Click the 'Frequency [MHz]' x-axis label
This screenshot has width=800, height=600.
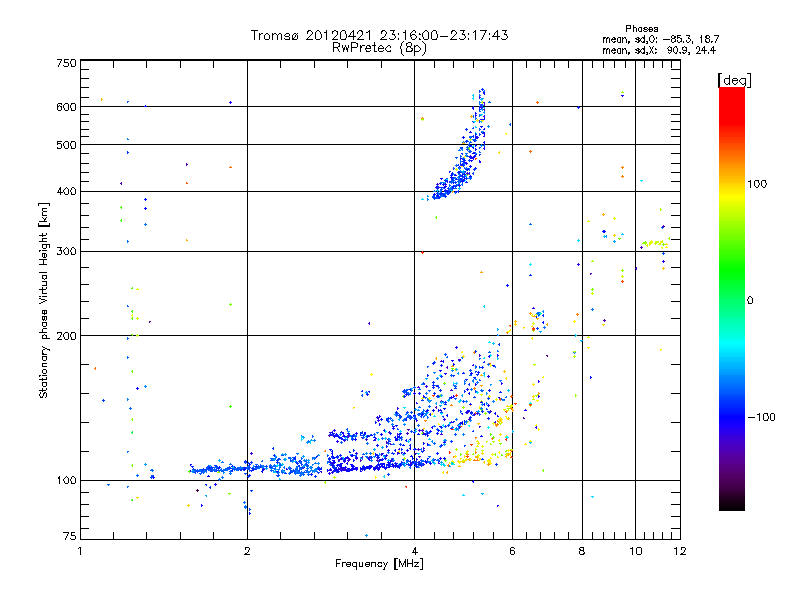(x=379, y=564)
